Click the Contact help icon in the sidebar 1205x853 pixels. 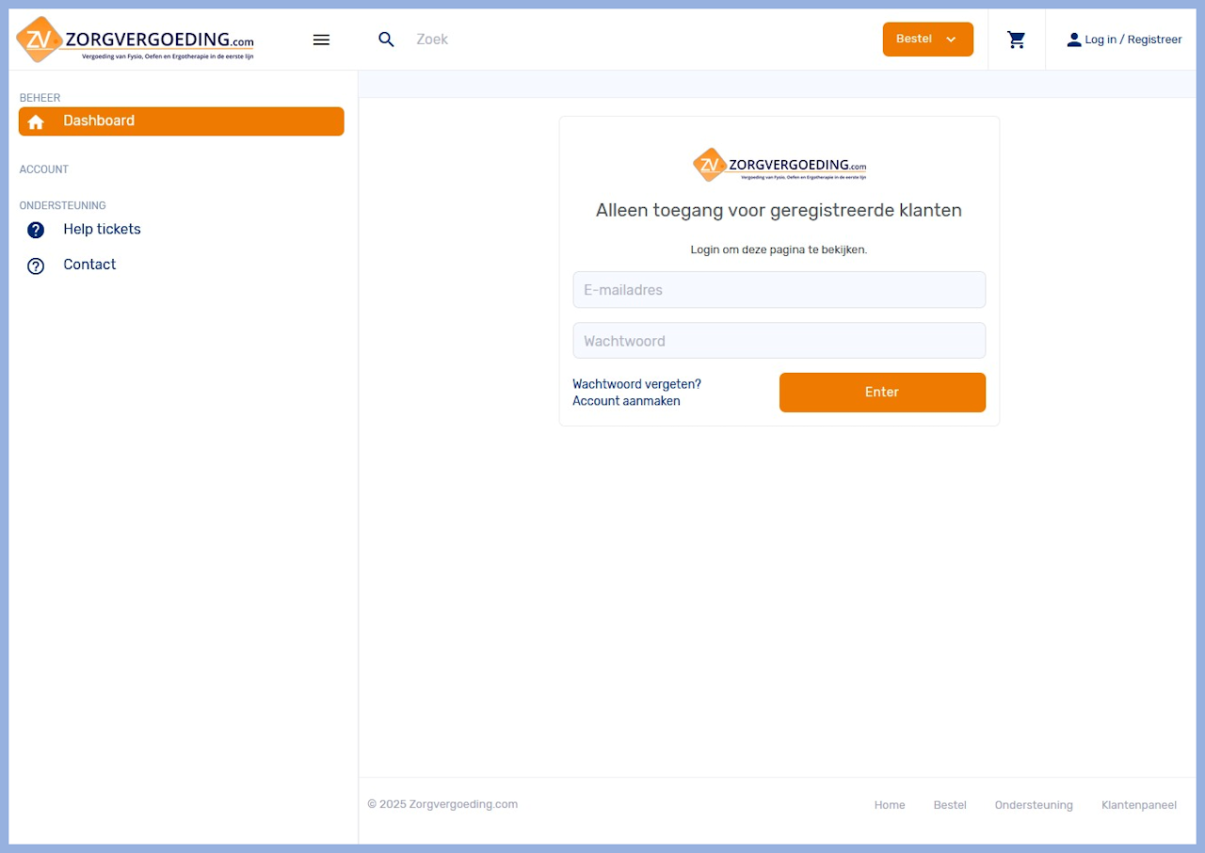(36, 266)
